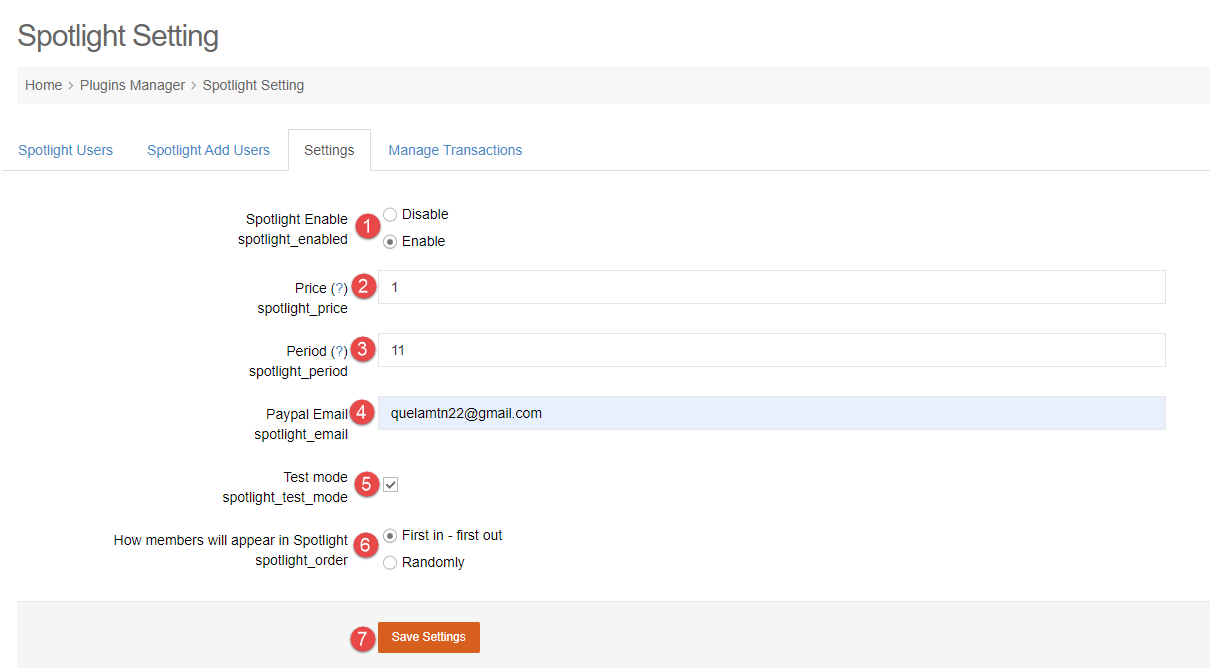This screenshot has height=668, width=1210.
Task: Click the spotlight_order key text
Action: click(x=301, y=560)
